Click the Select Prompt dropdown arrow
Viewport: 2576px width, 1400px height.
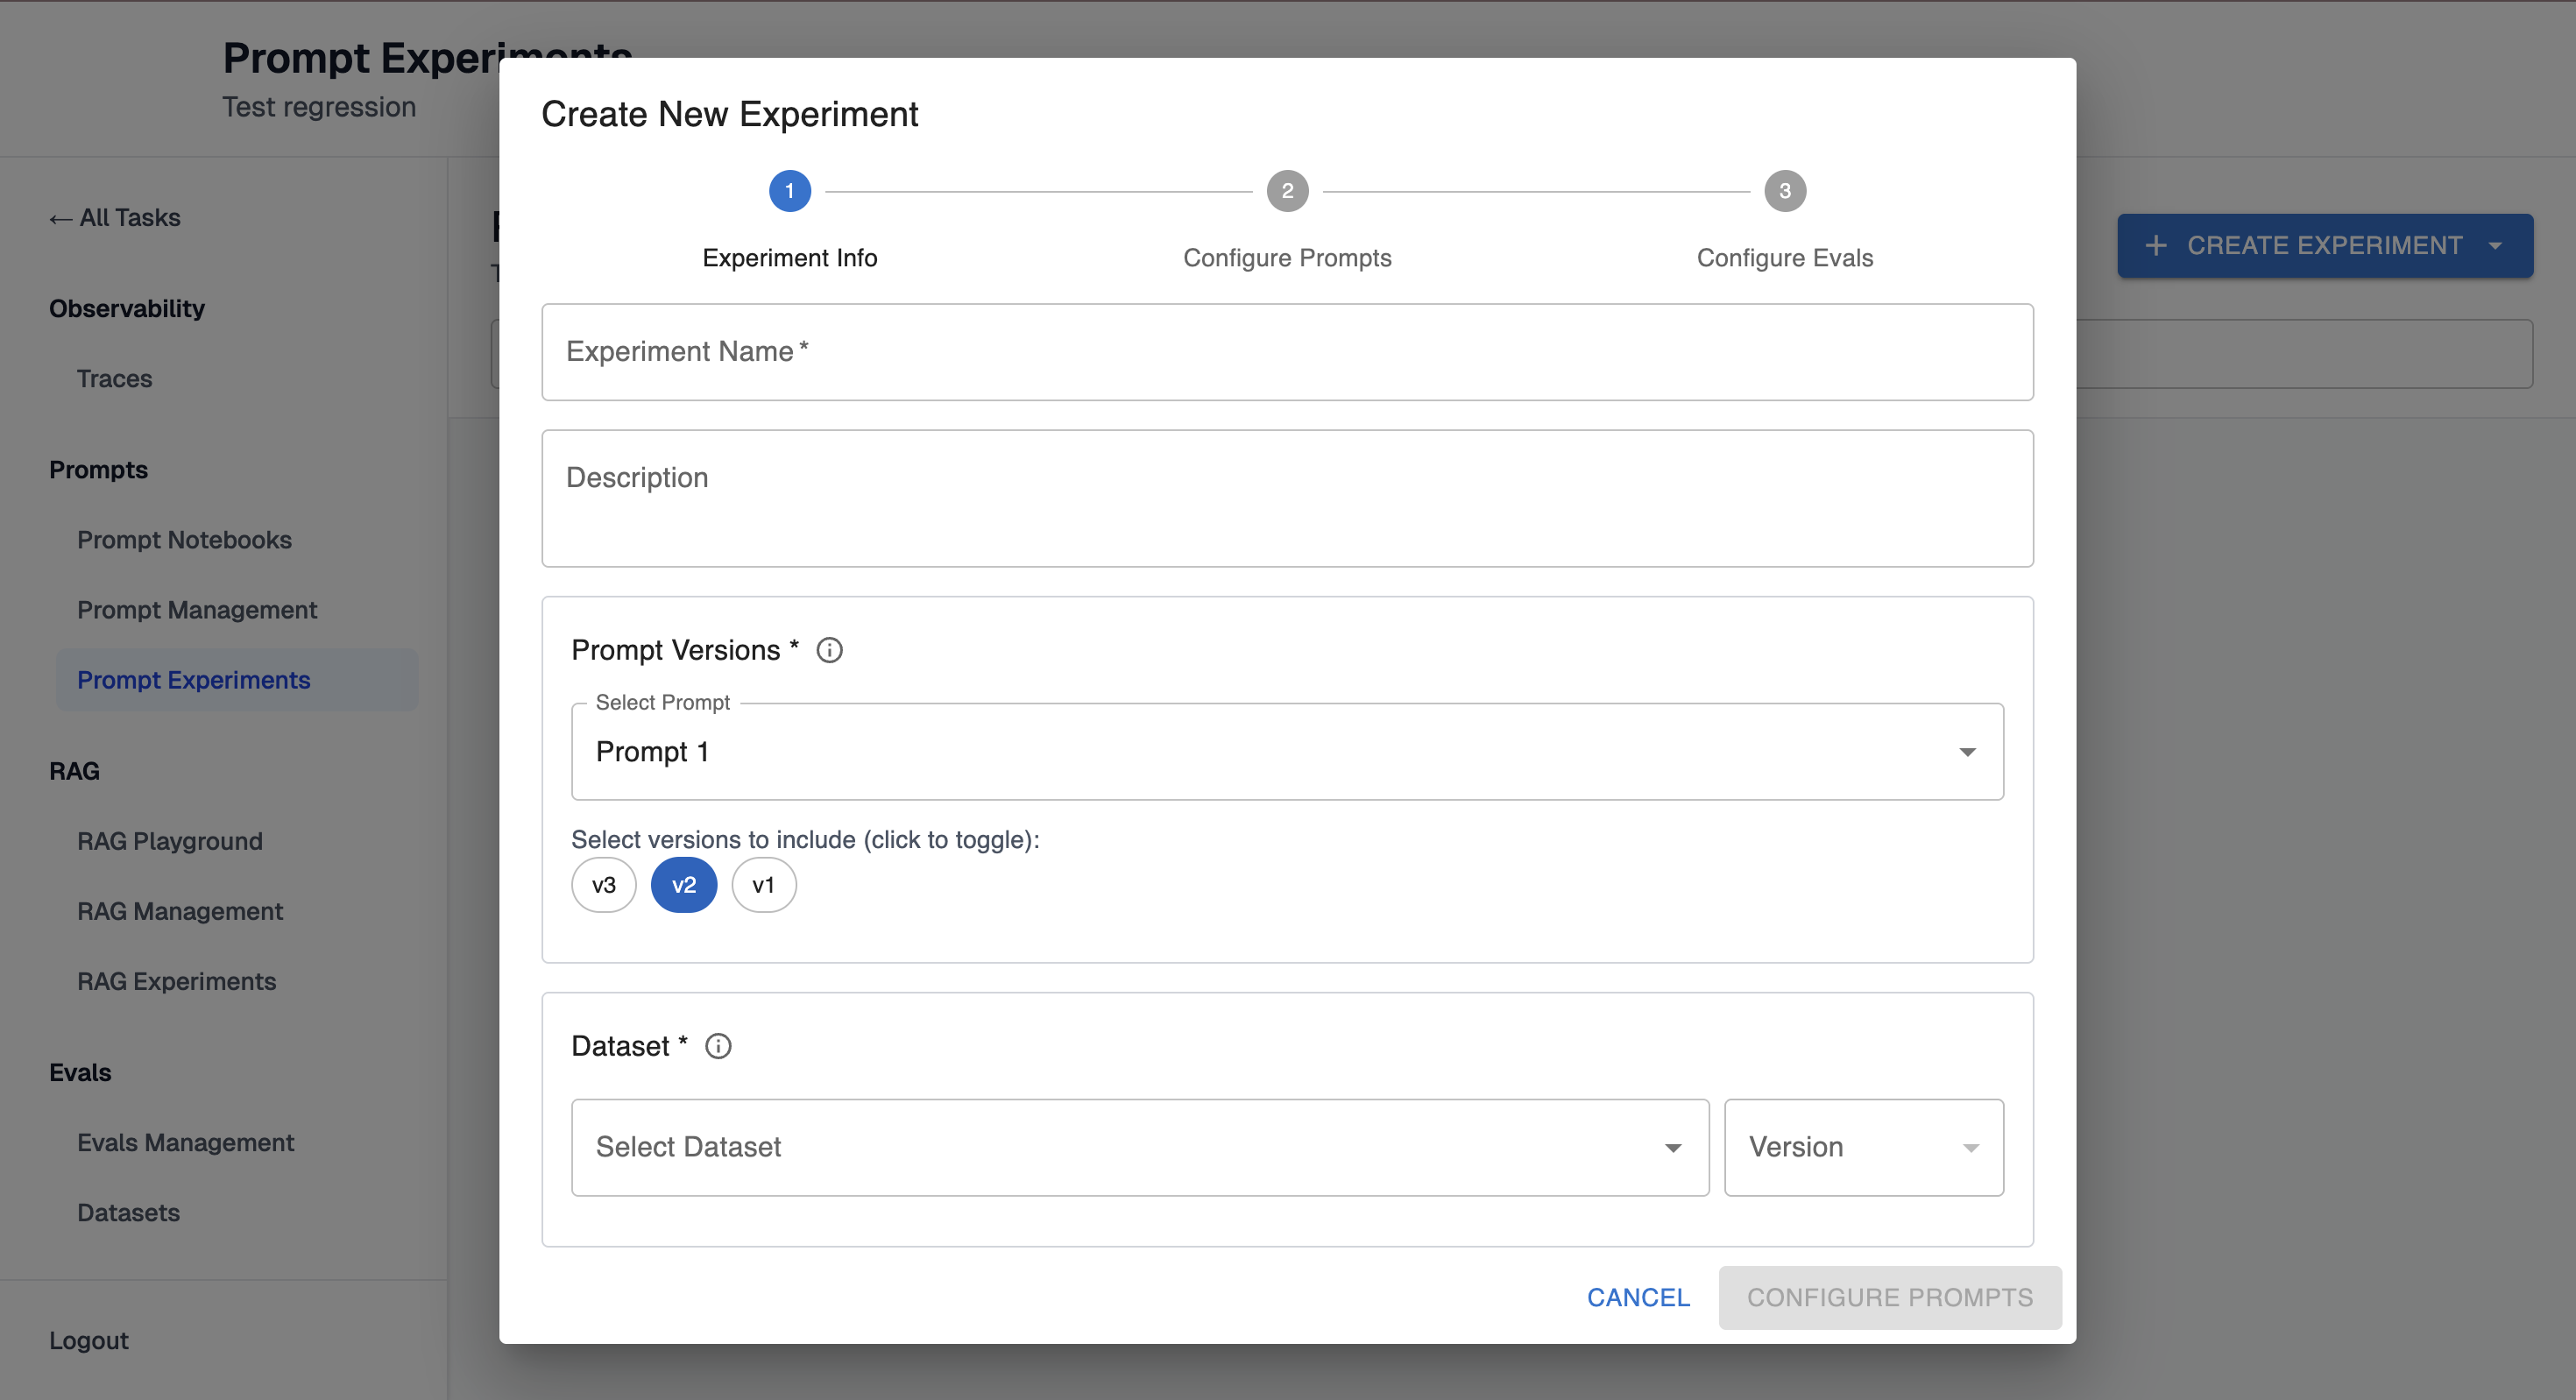coord(1967,752)
